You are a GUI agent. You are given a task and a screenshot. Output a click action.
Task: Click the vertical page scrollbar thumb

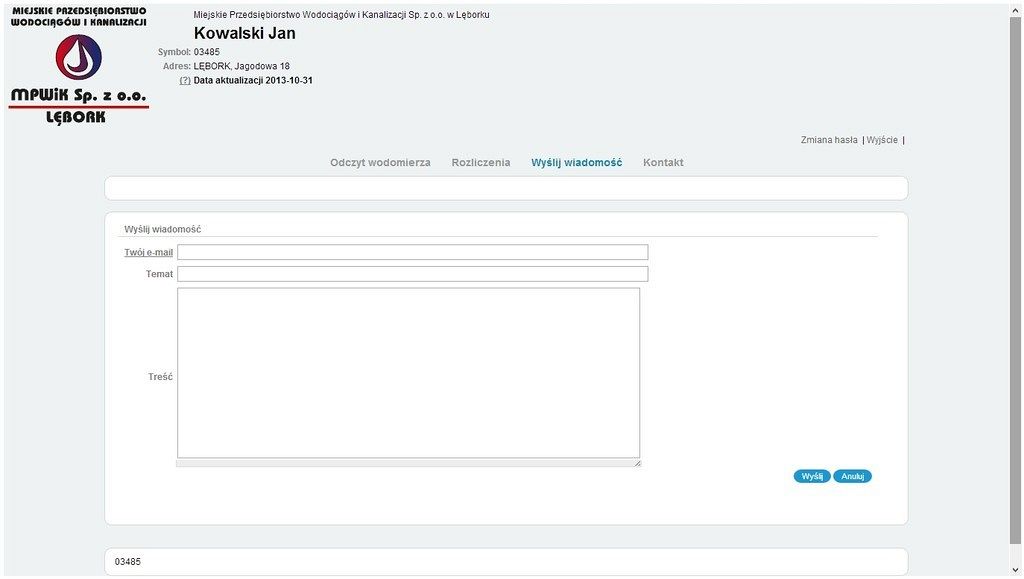coord(1015,270)
